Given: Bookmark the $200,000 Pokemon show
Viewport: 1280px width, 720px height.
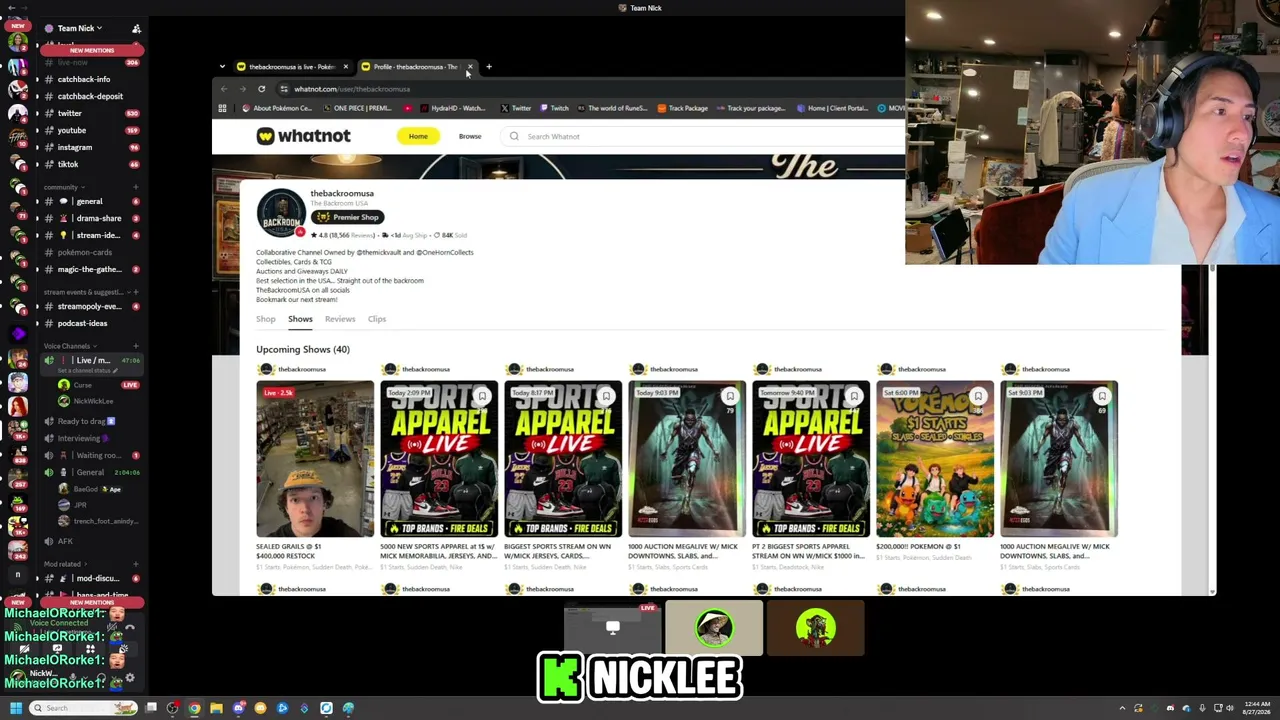Looking at the screenshot, I should tap(978, 396).
